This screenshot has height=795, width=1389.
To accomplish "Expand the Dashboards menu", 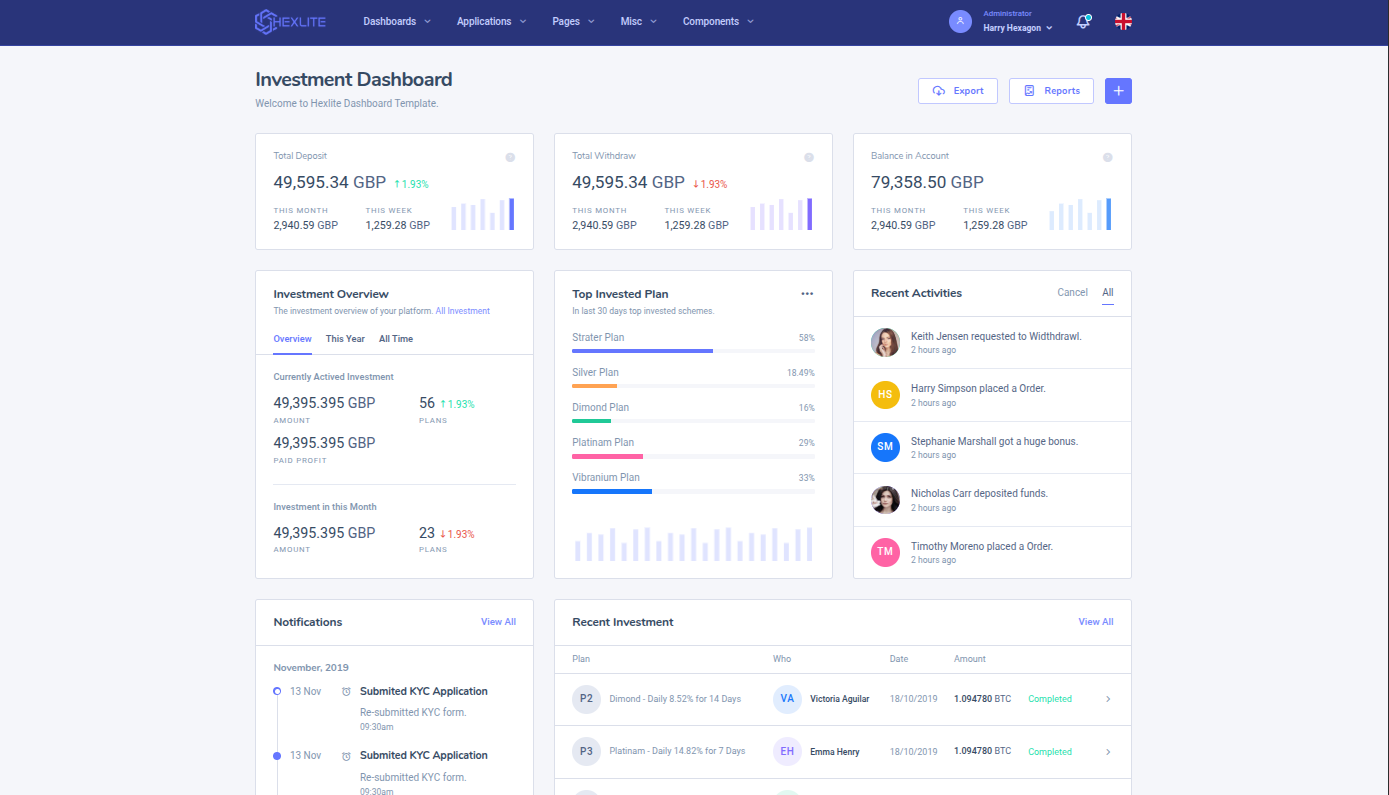I will coord(397,22).
